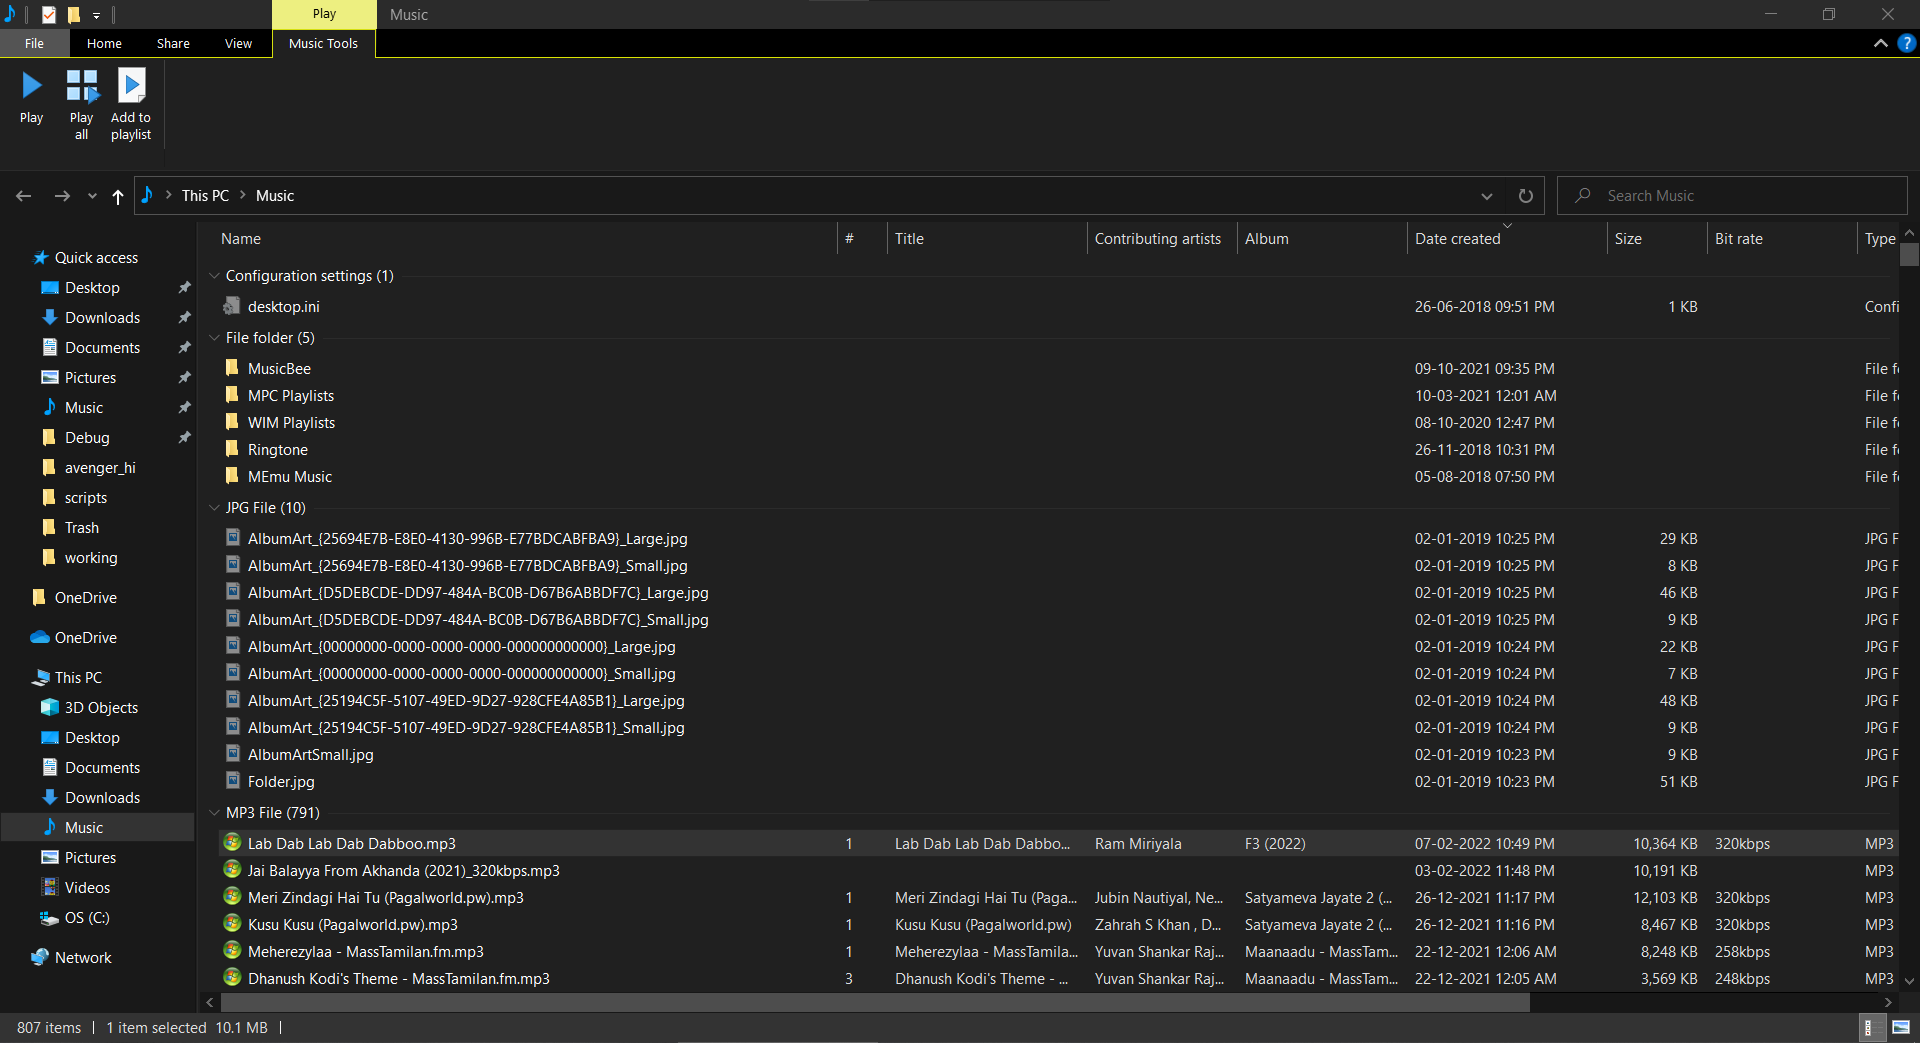Click the Play all icon
Viewport: 1920px width, 1043px height.
[x=81, y=100]
